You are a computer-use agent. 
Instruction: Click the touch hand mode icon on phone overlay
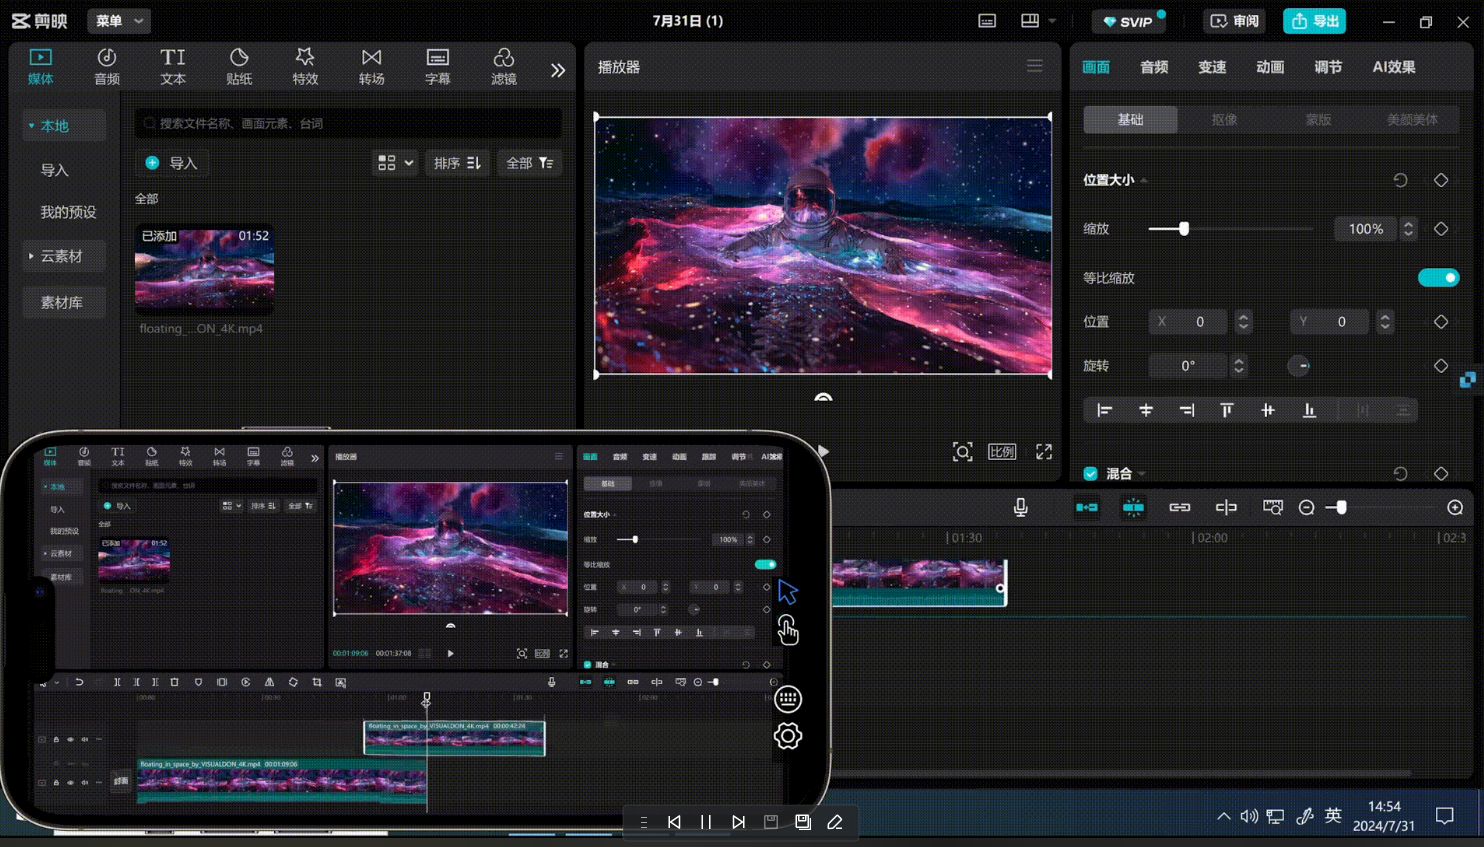click(788, 630)
